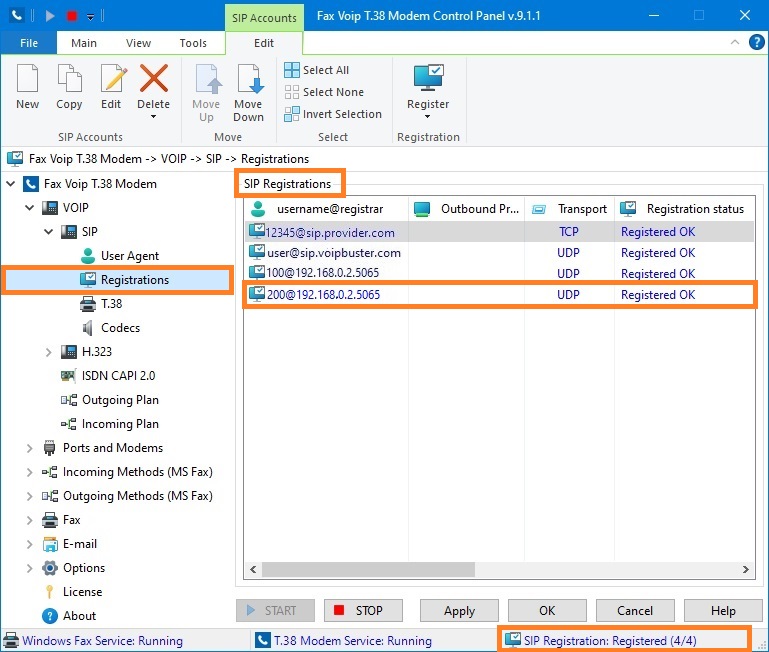This screenshot has height=652, width=769.
Task: Select the 200@192.168.0.2.5065 registration row
Action: tap(499, 294)
